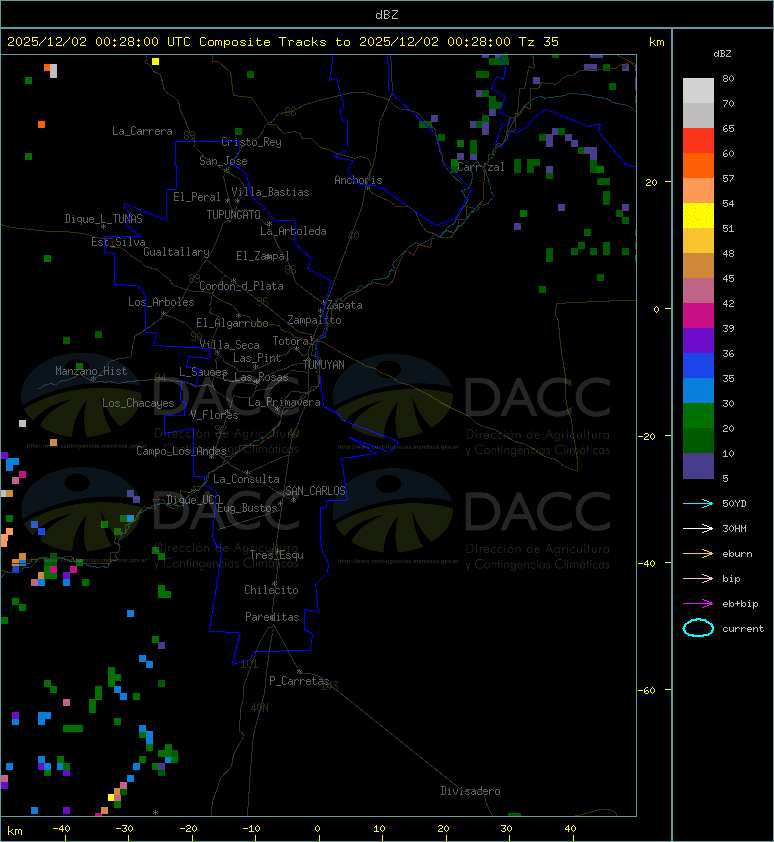Select the green swatch between 30 and 20
This screenshot has height=842, width=774.
[698, 416]
